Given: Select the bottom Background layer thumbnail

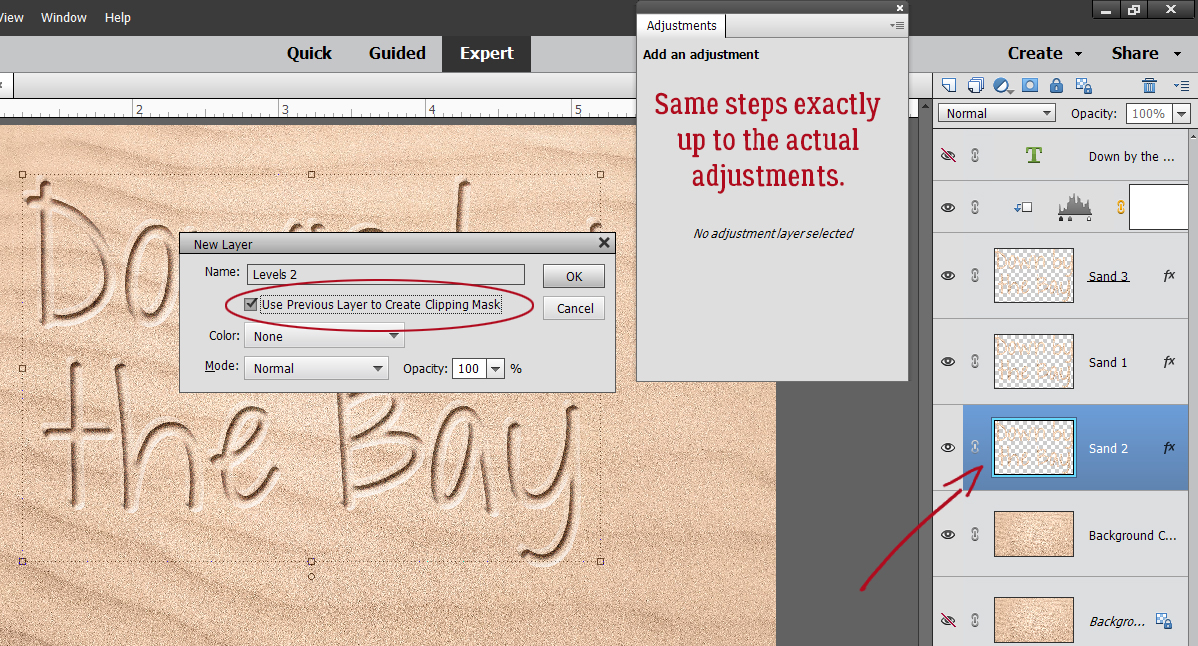Looking at the screenshot, I should [x=1034, y=620].
